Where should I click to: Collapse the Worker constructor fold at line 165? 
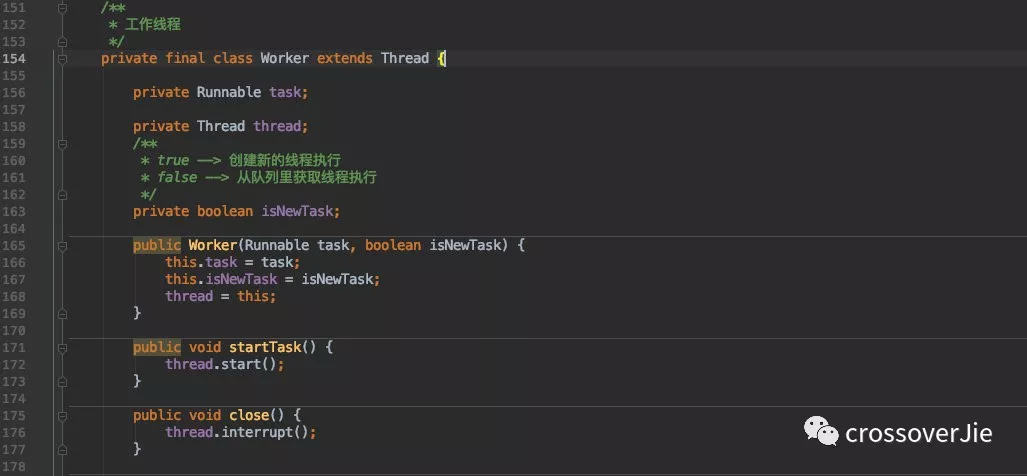click(x=62, y=246)
